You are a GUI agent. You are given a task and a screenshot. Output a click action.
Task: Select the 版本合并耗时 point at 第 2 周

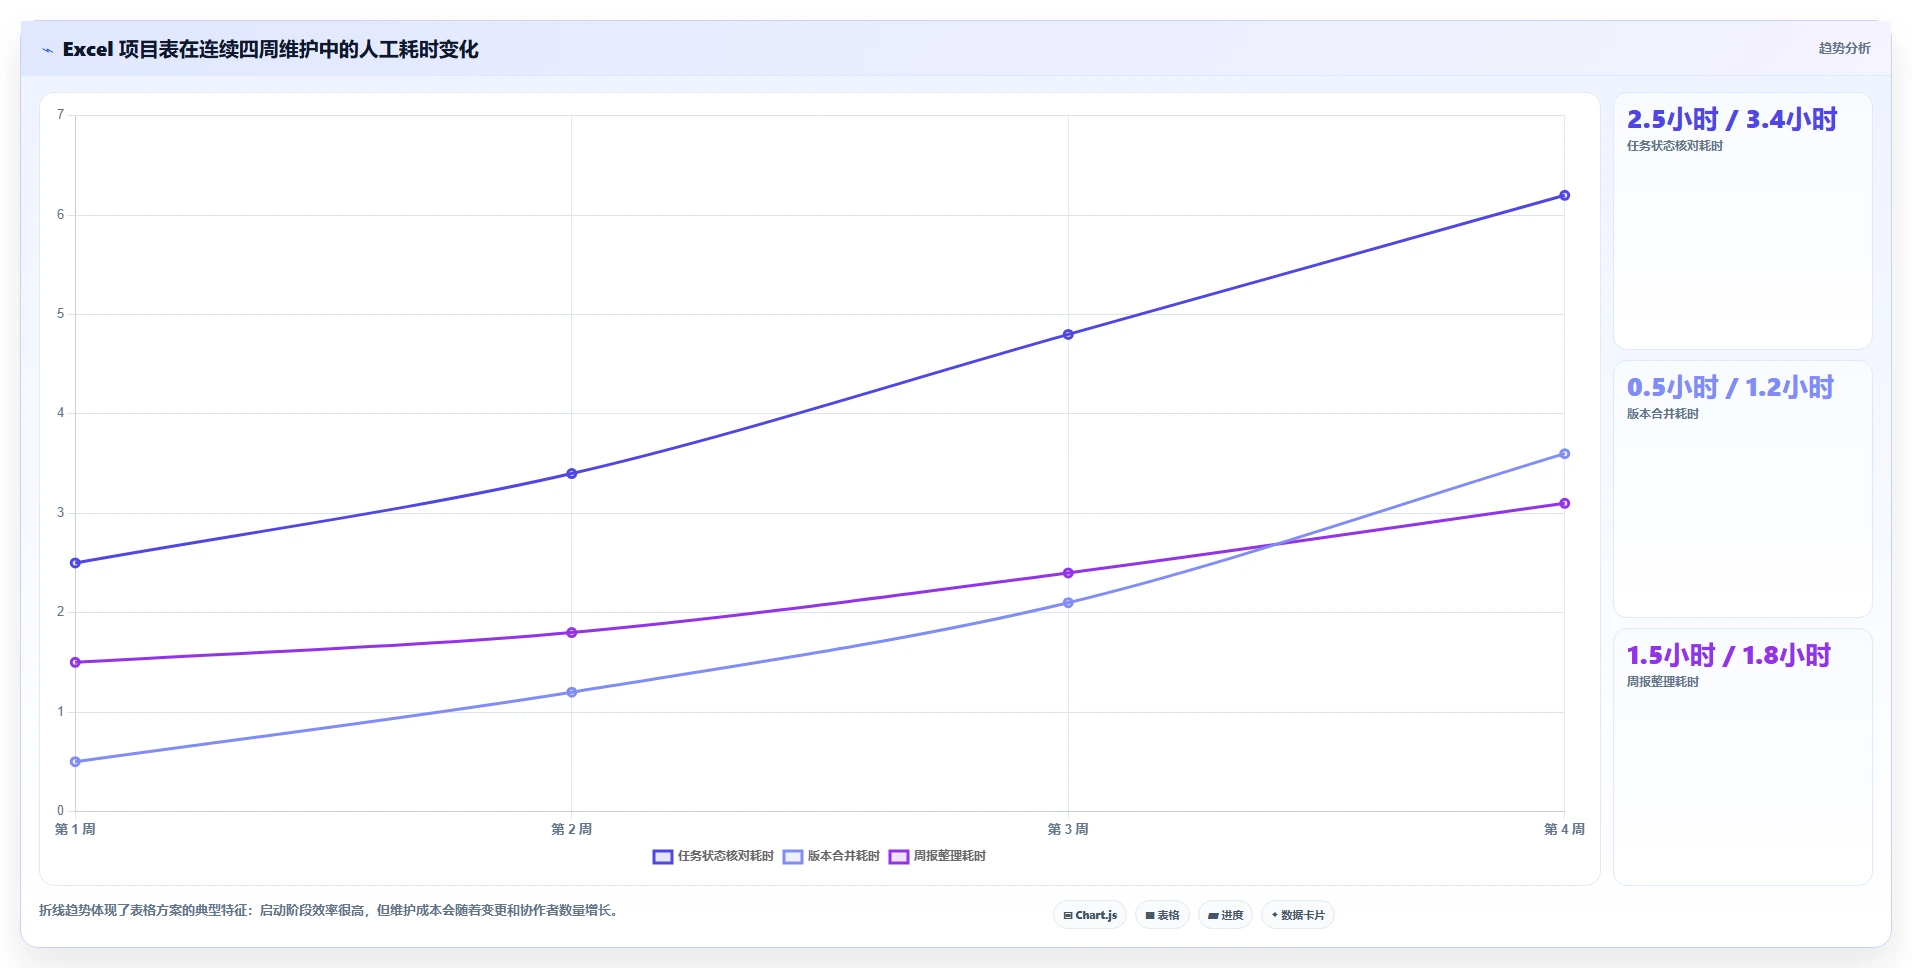572,692
